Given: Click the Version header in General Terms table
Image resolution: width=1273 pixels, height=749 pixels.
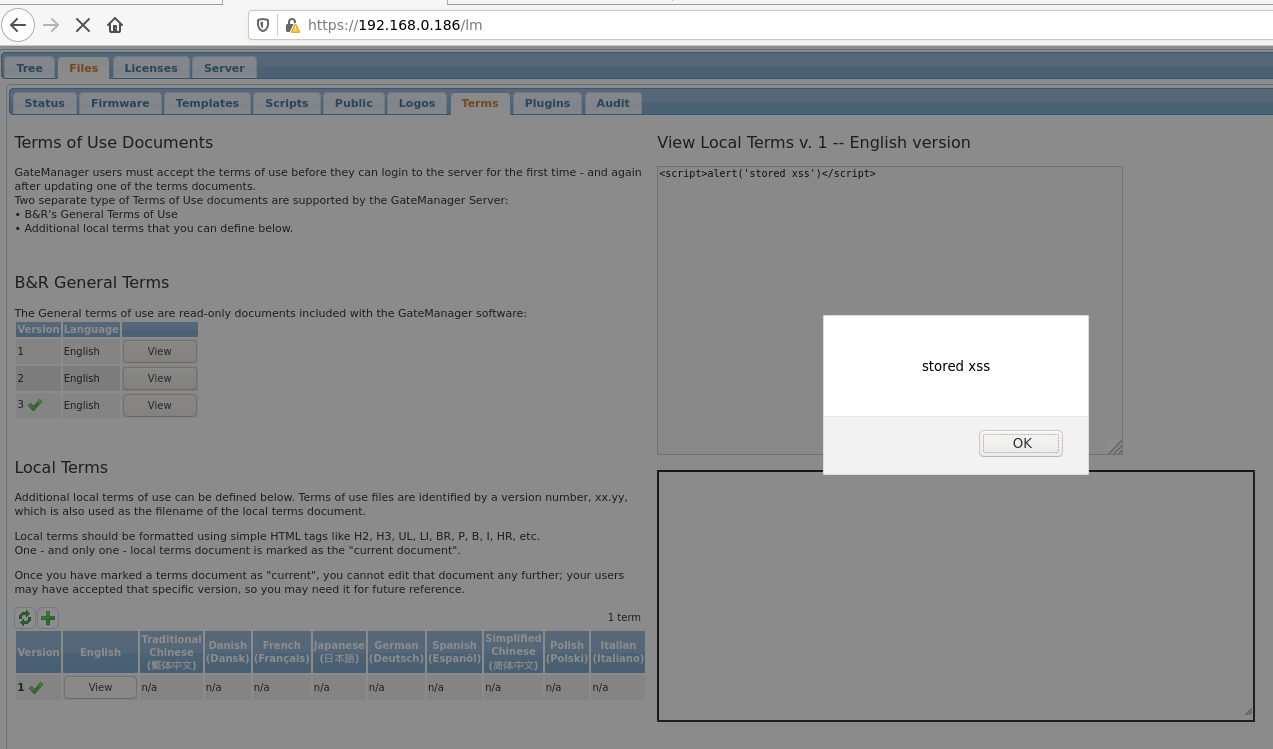Looking at the screenshot, I should (x=38, y=329).
